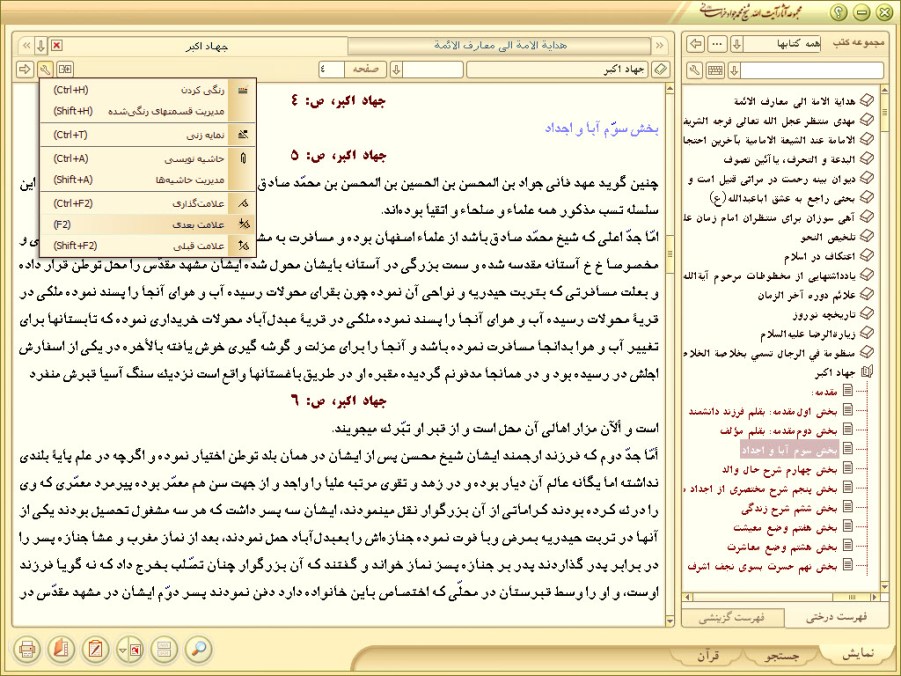Click the page number input showing ٤
Screen dimensions: 901x676
332,70
